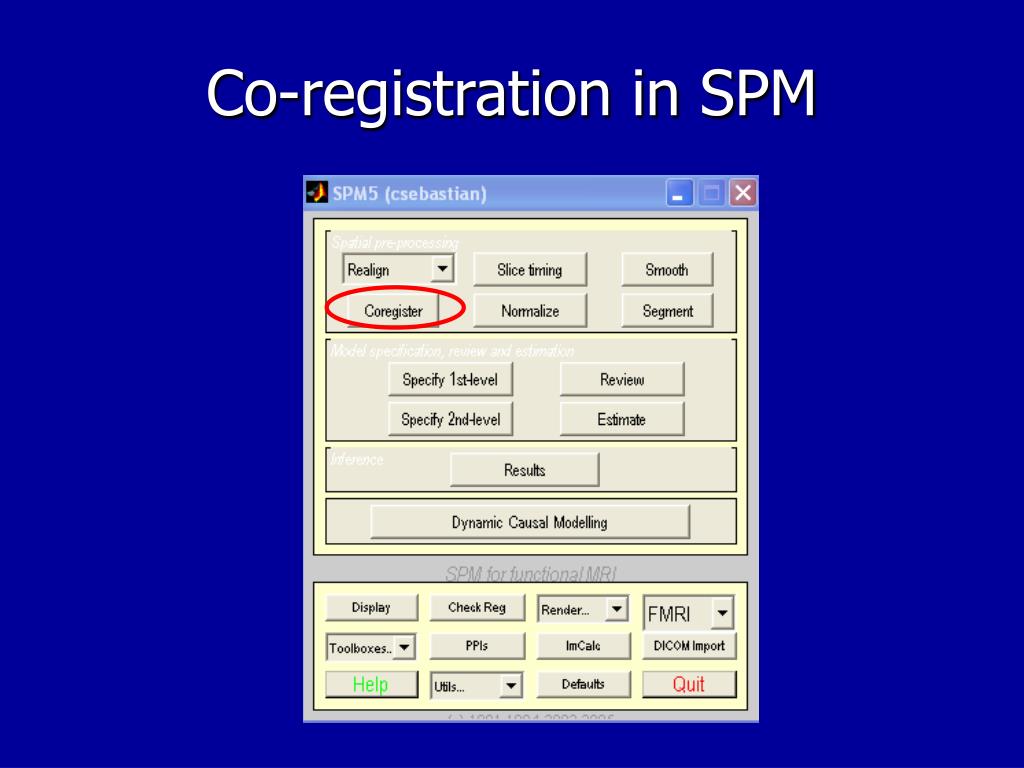Click the PPIs button
Image resolution: width=1024 pixels, height=768 pixels.
coord(477,646)
